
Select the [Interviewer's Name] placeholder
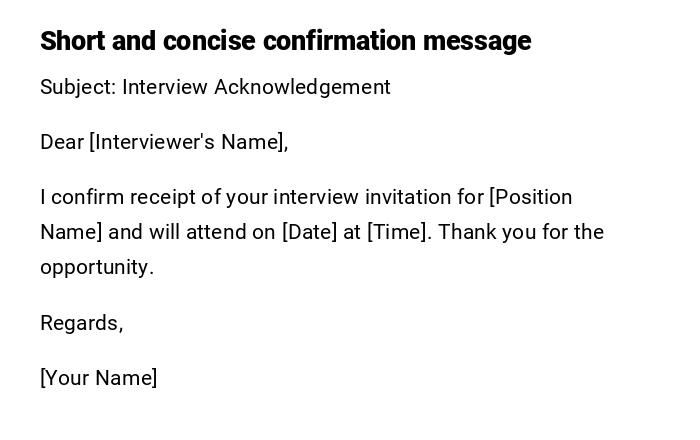click(188, 142)
